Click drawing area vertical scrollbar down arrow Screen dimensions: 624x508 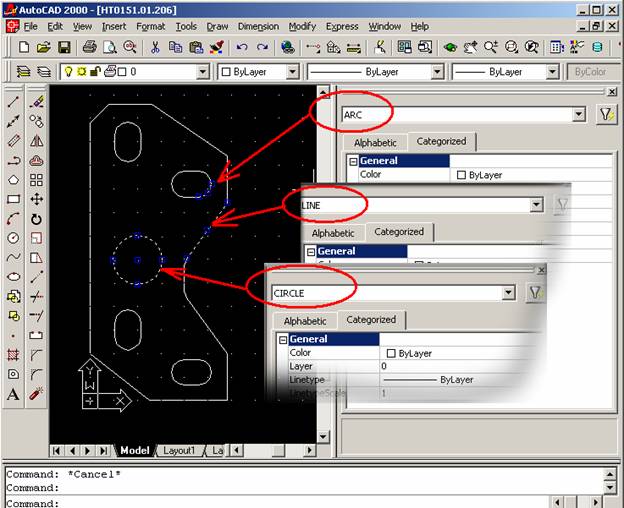[323, 437]
